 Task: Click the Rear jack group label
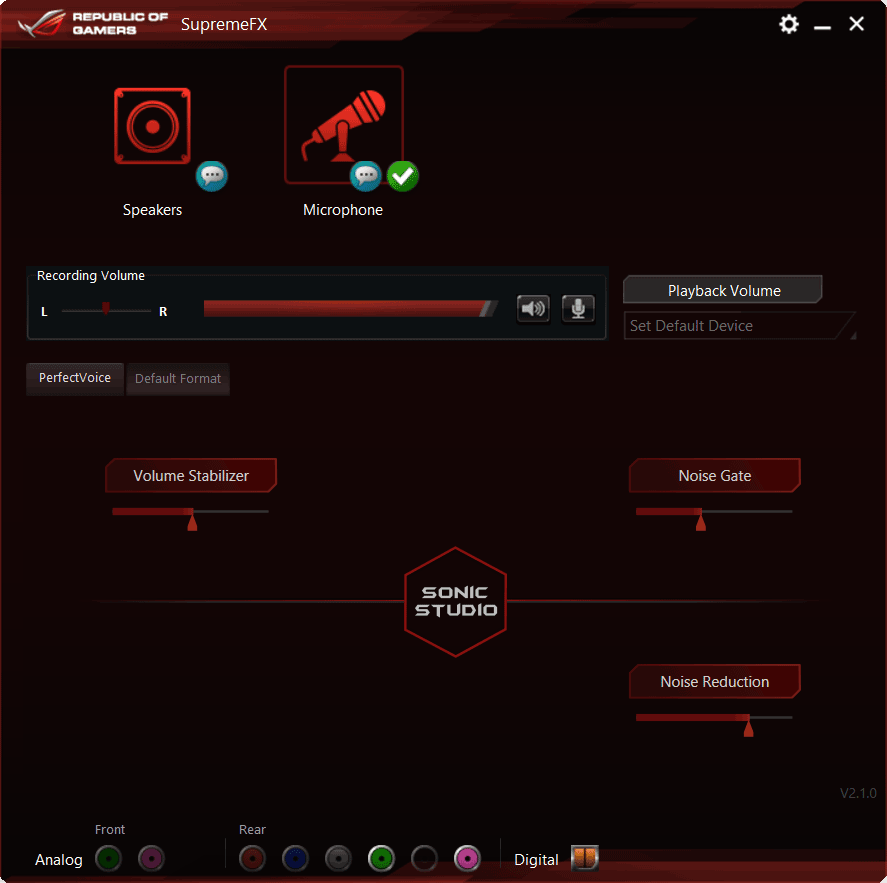tap(252, 829)
